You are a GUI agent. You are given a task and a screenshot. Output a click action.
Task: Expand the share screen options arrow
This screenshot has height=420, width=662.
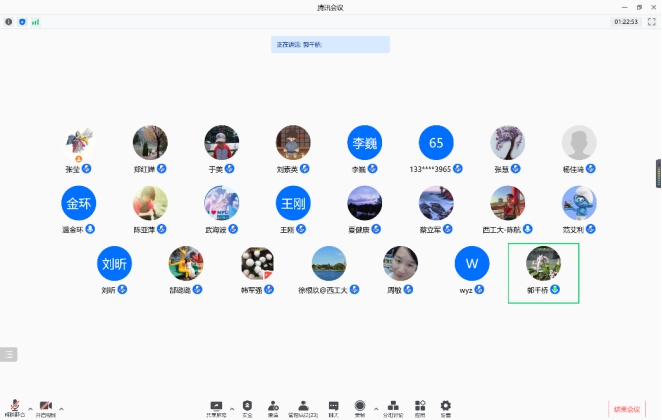[x=231, y=408]
